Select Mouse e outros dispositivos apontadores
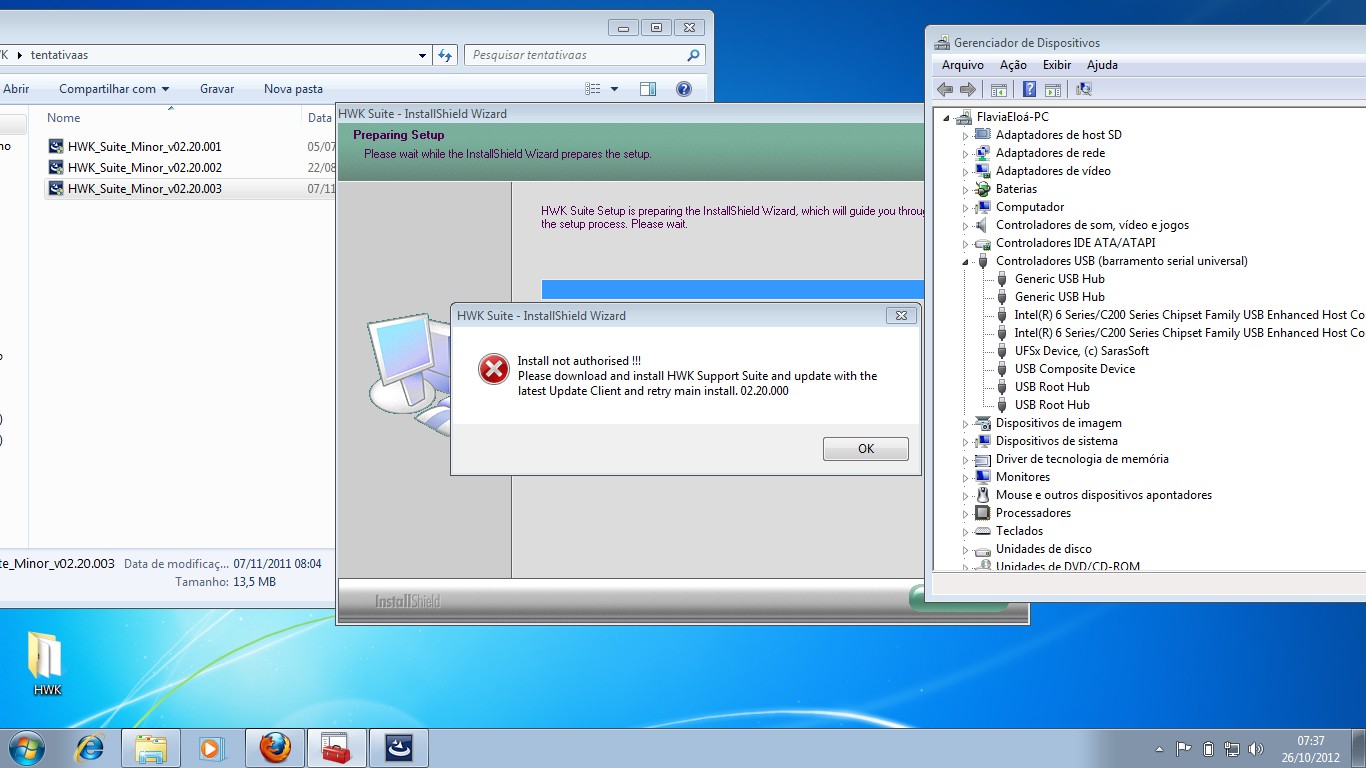Image resolution: width=1366 pixels, height=768 pixels. 1104,495
